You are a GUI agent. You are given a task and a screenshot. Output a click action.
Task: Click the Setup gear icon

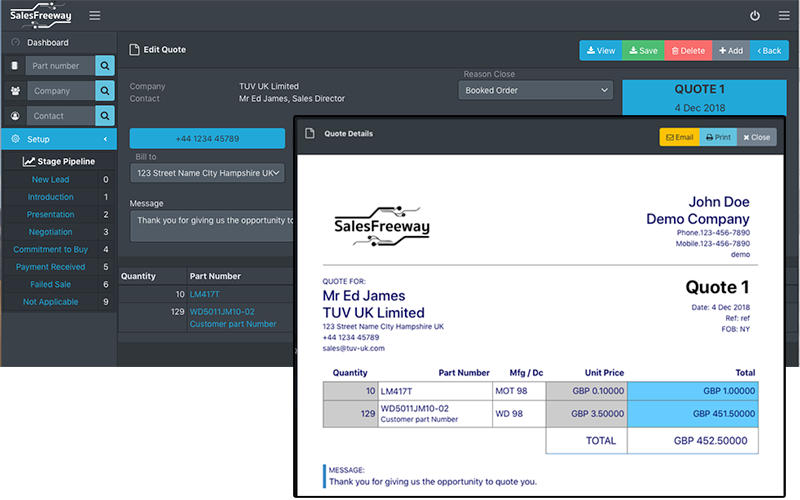click(15, 139)
